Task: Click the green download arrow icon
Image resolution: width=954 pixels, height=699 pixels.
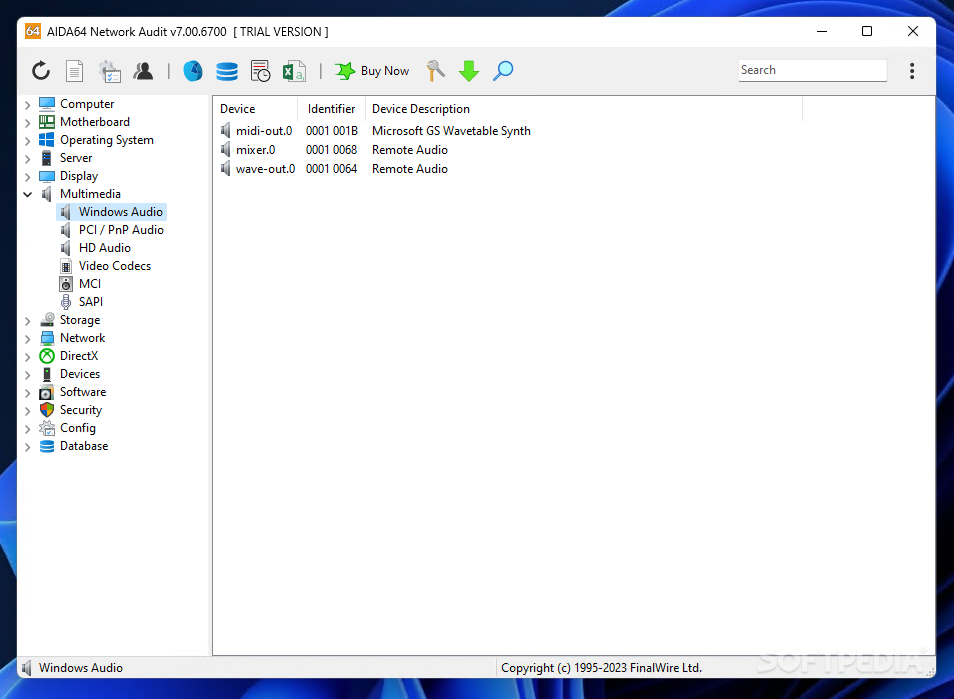Action: 469,71
